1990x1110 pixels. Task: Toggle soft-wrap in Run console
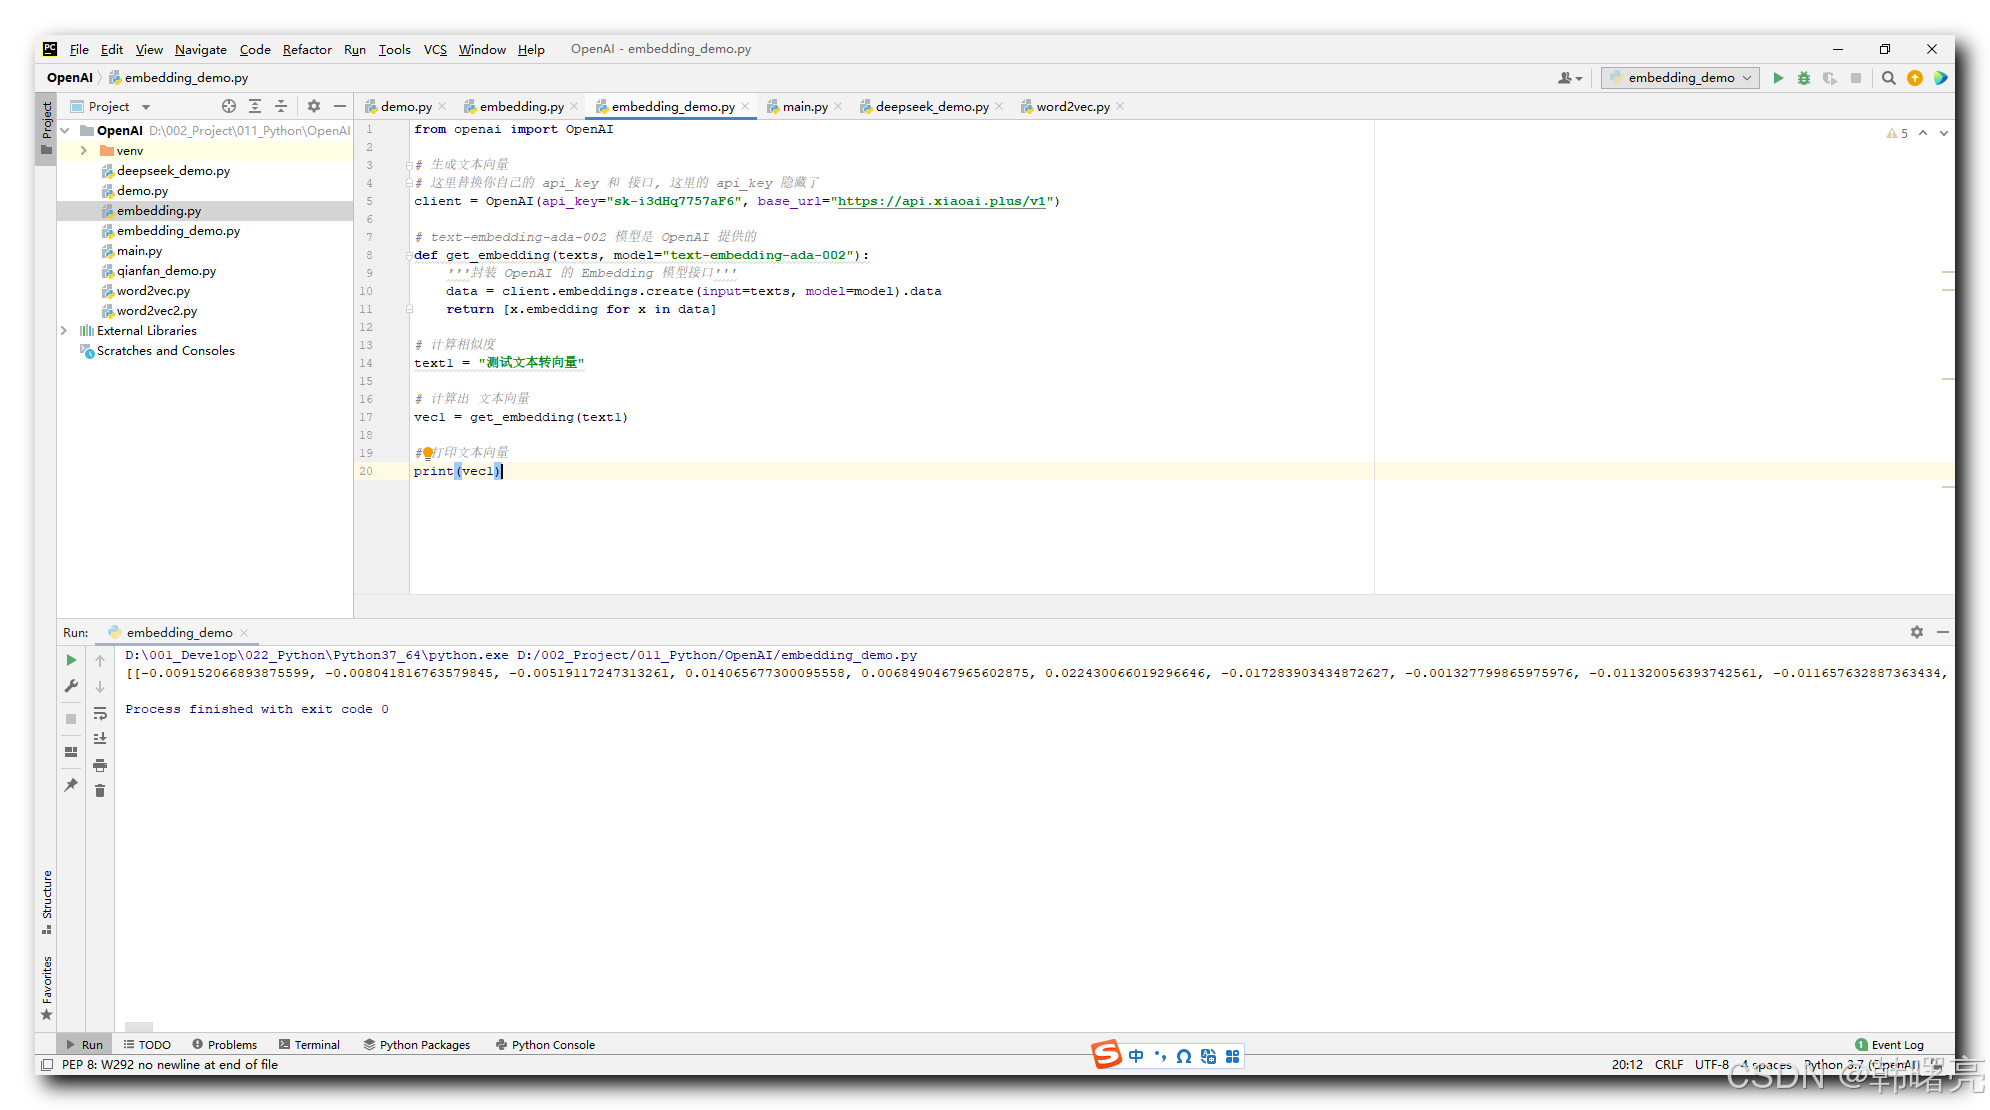point(100,713)
